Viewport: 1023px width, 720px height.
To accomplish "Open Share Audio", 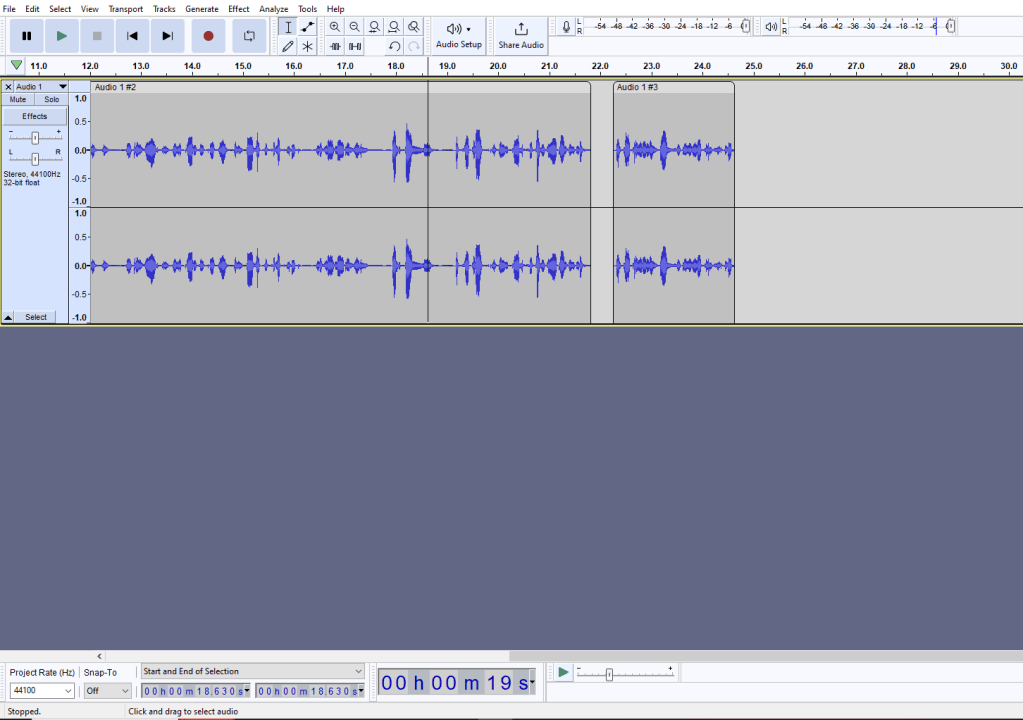I will [521, 35].
